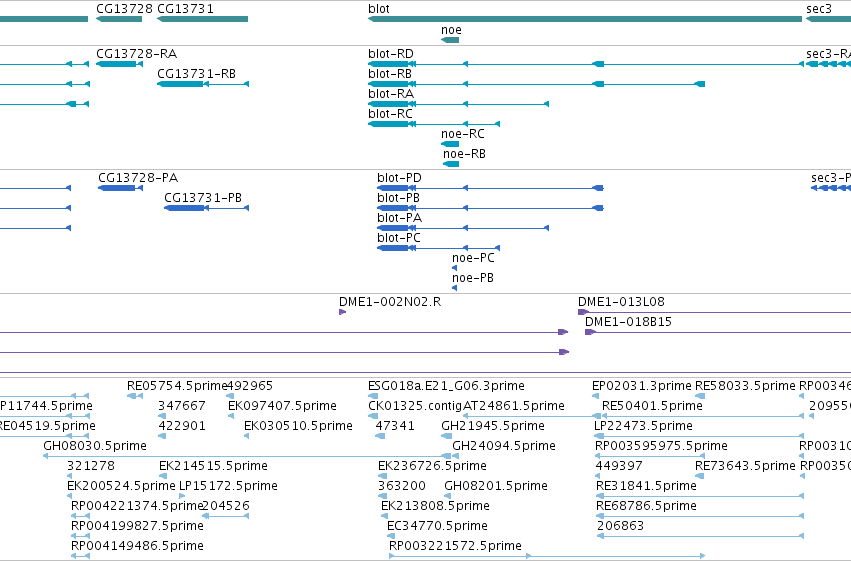The image size is (851, 561).
Task: Select RE58033.5prime EST feature
Action: 700,396
